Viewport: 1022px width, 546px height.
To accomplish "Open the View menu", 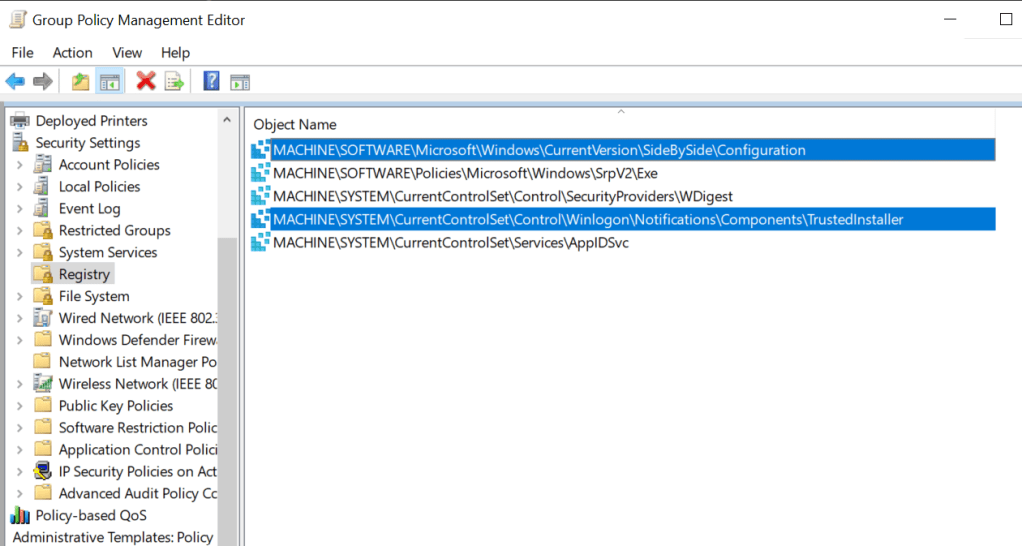I will (127, 52).
